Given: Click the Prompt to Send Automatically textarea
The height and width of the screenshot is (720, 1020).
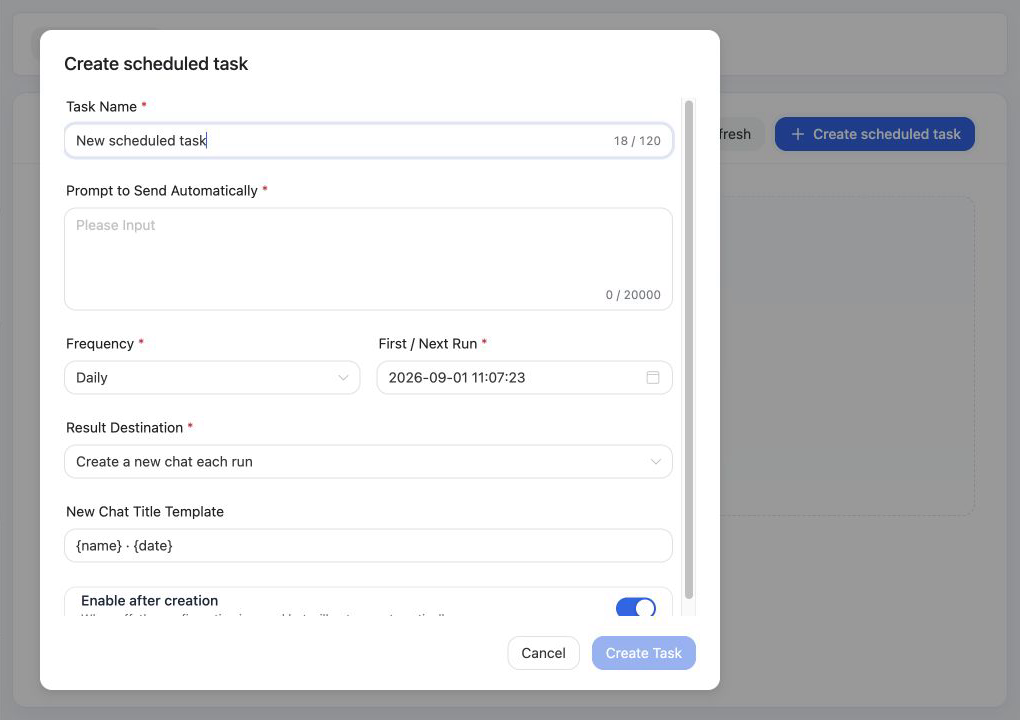Looking at the screenshot, I should pos(368,259).
